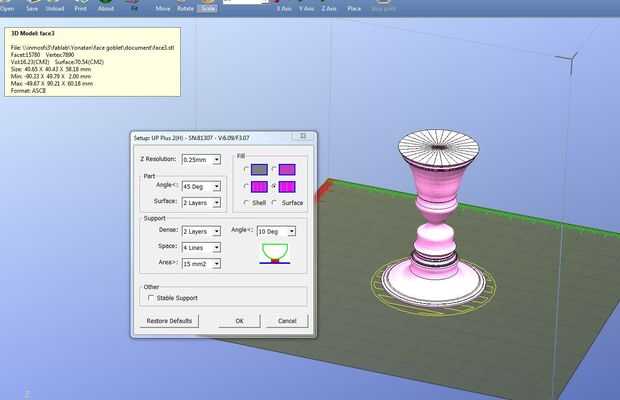Screen dimensions: 620x400
Task: Click the Restore Defaults button
Action: [x=169, y=321]
